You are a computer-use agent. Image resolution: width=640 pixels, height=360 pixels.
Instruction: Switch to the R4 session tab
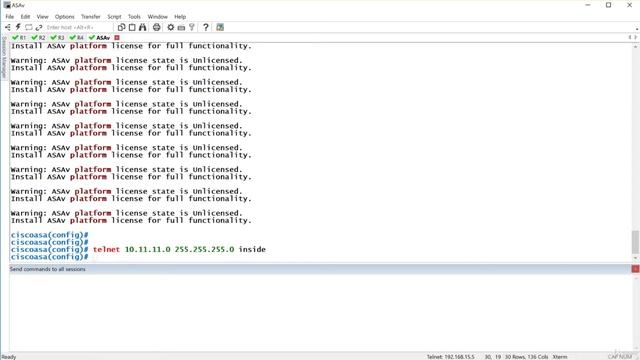77,38
